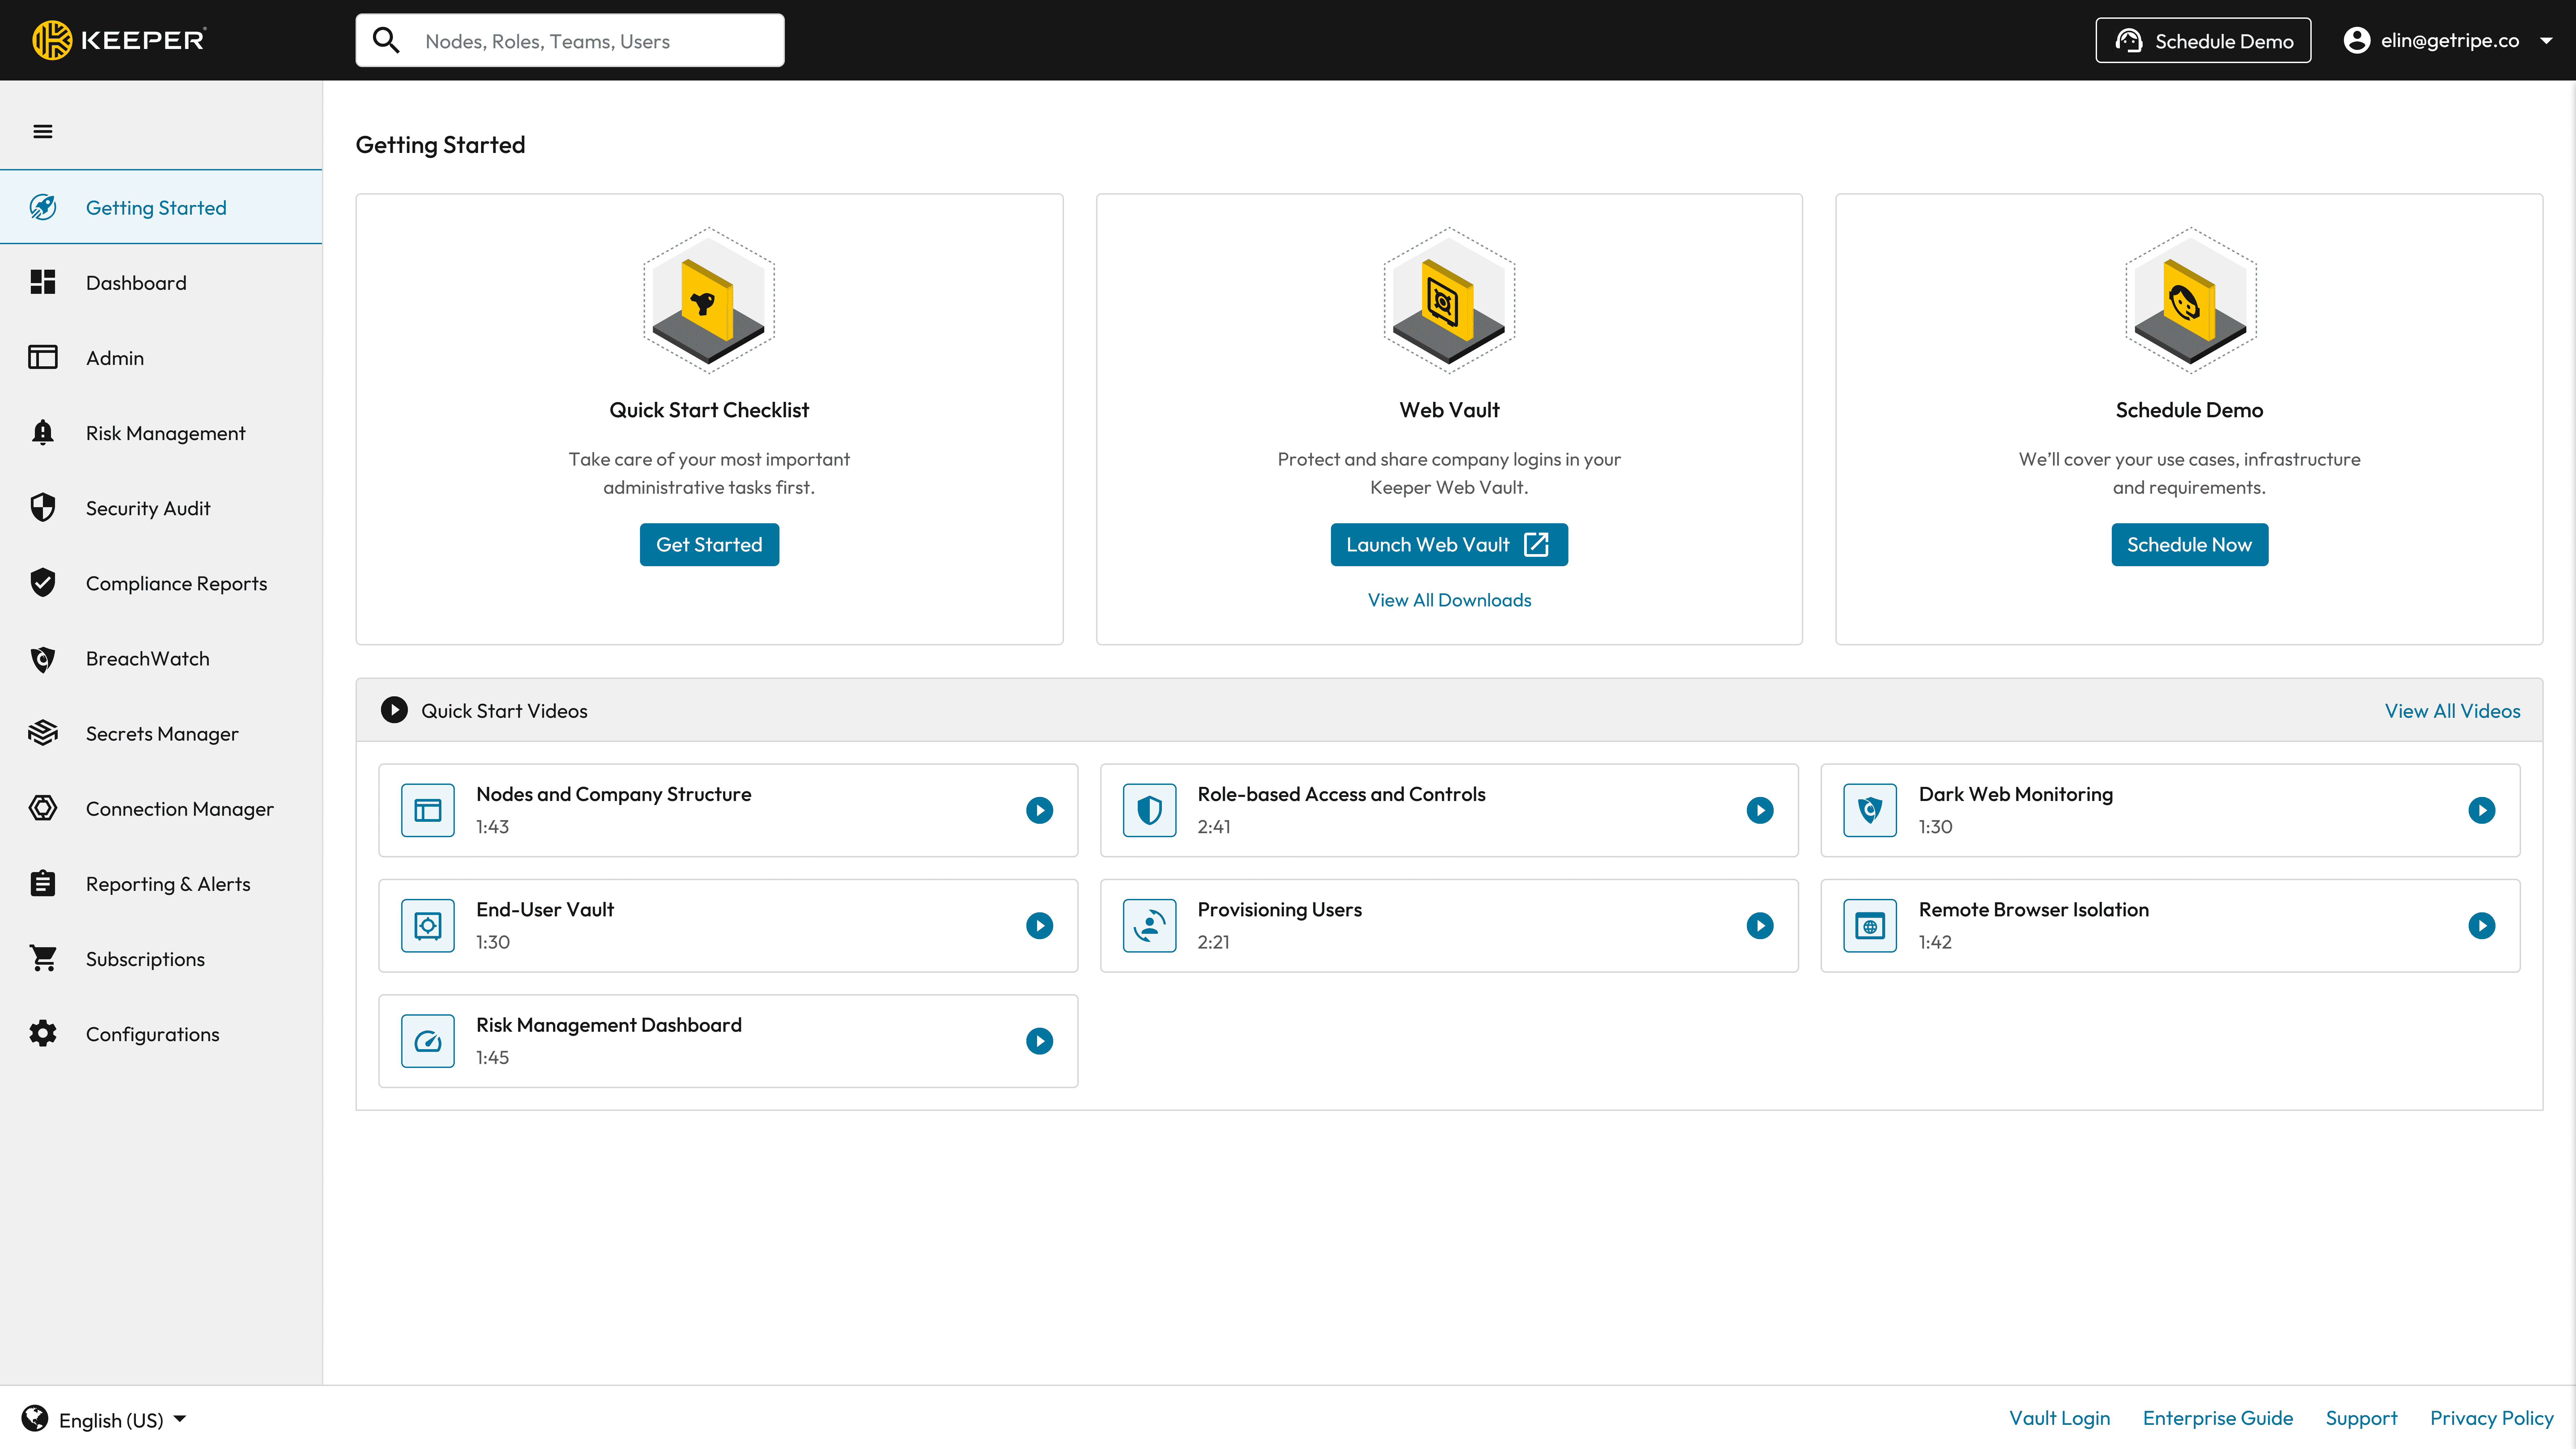2576x1449 pixels.
Task: Click the Web Vault hexagon illustration
Action: tap(1449, 300)
